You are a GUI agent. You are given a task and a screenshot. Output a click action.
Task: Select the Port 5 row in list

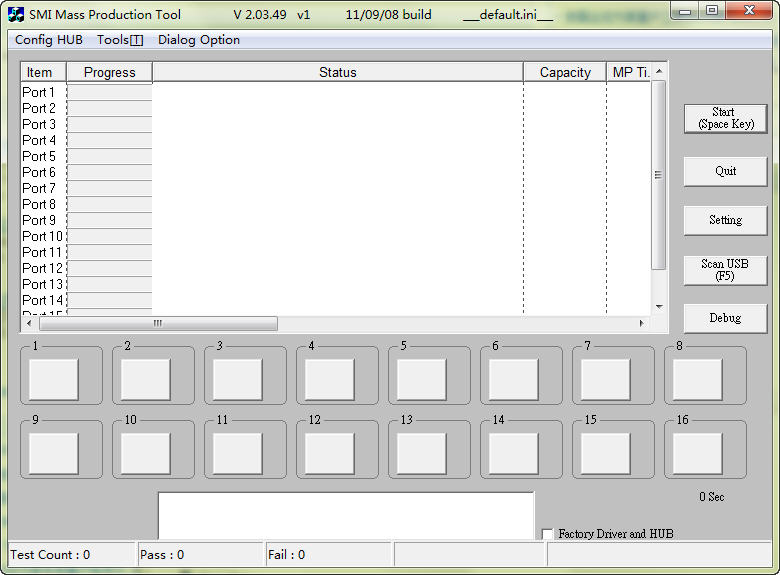[40, 156]
